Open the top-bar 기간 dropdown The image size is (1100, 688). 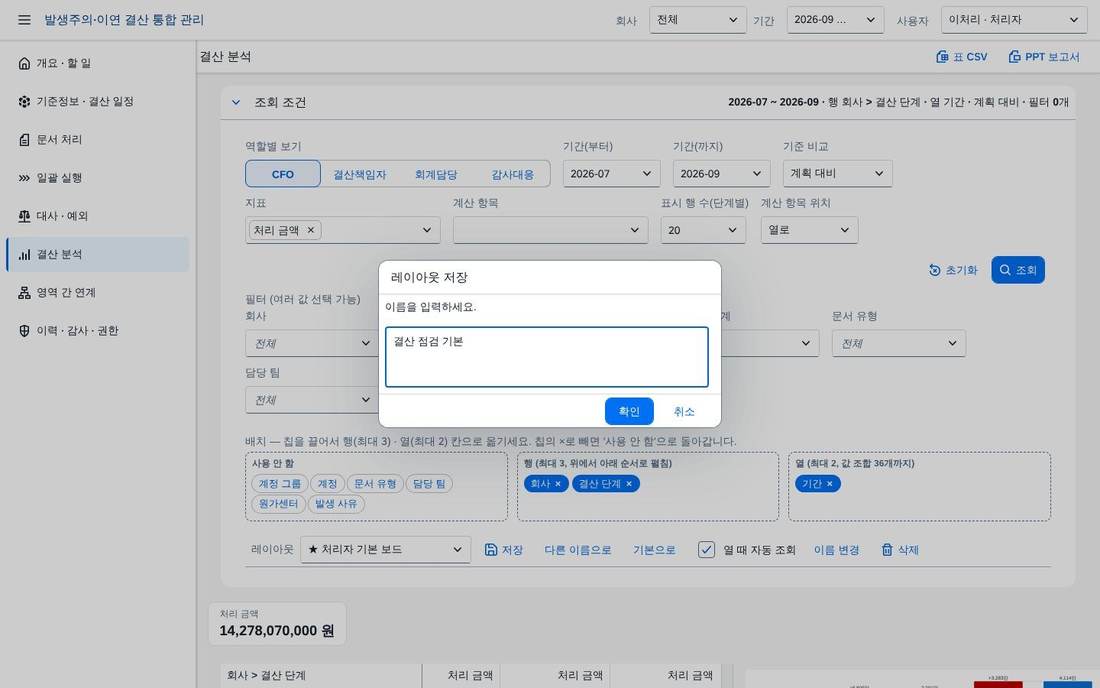click(835, 20)
